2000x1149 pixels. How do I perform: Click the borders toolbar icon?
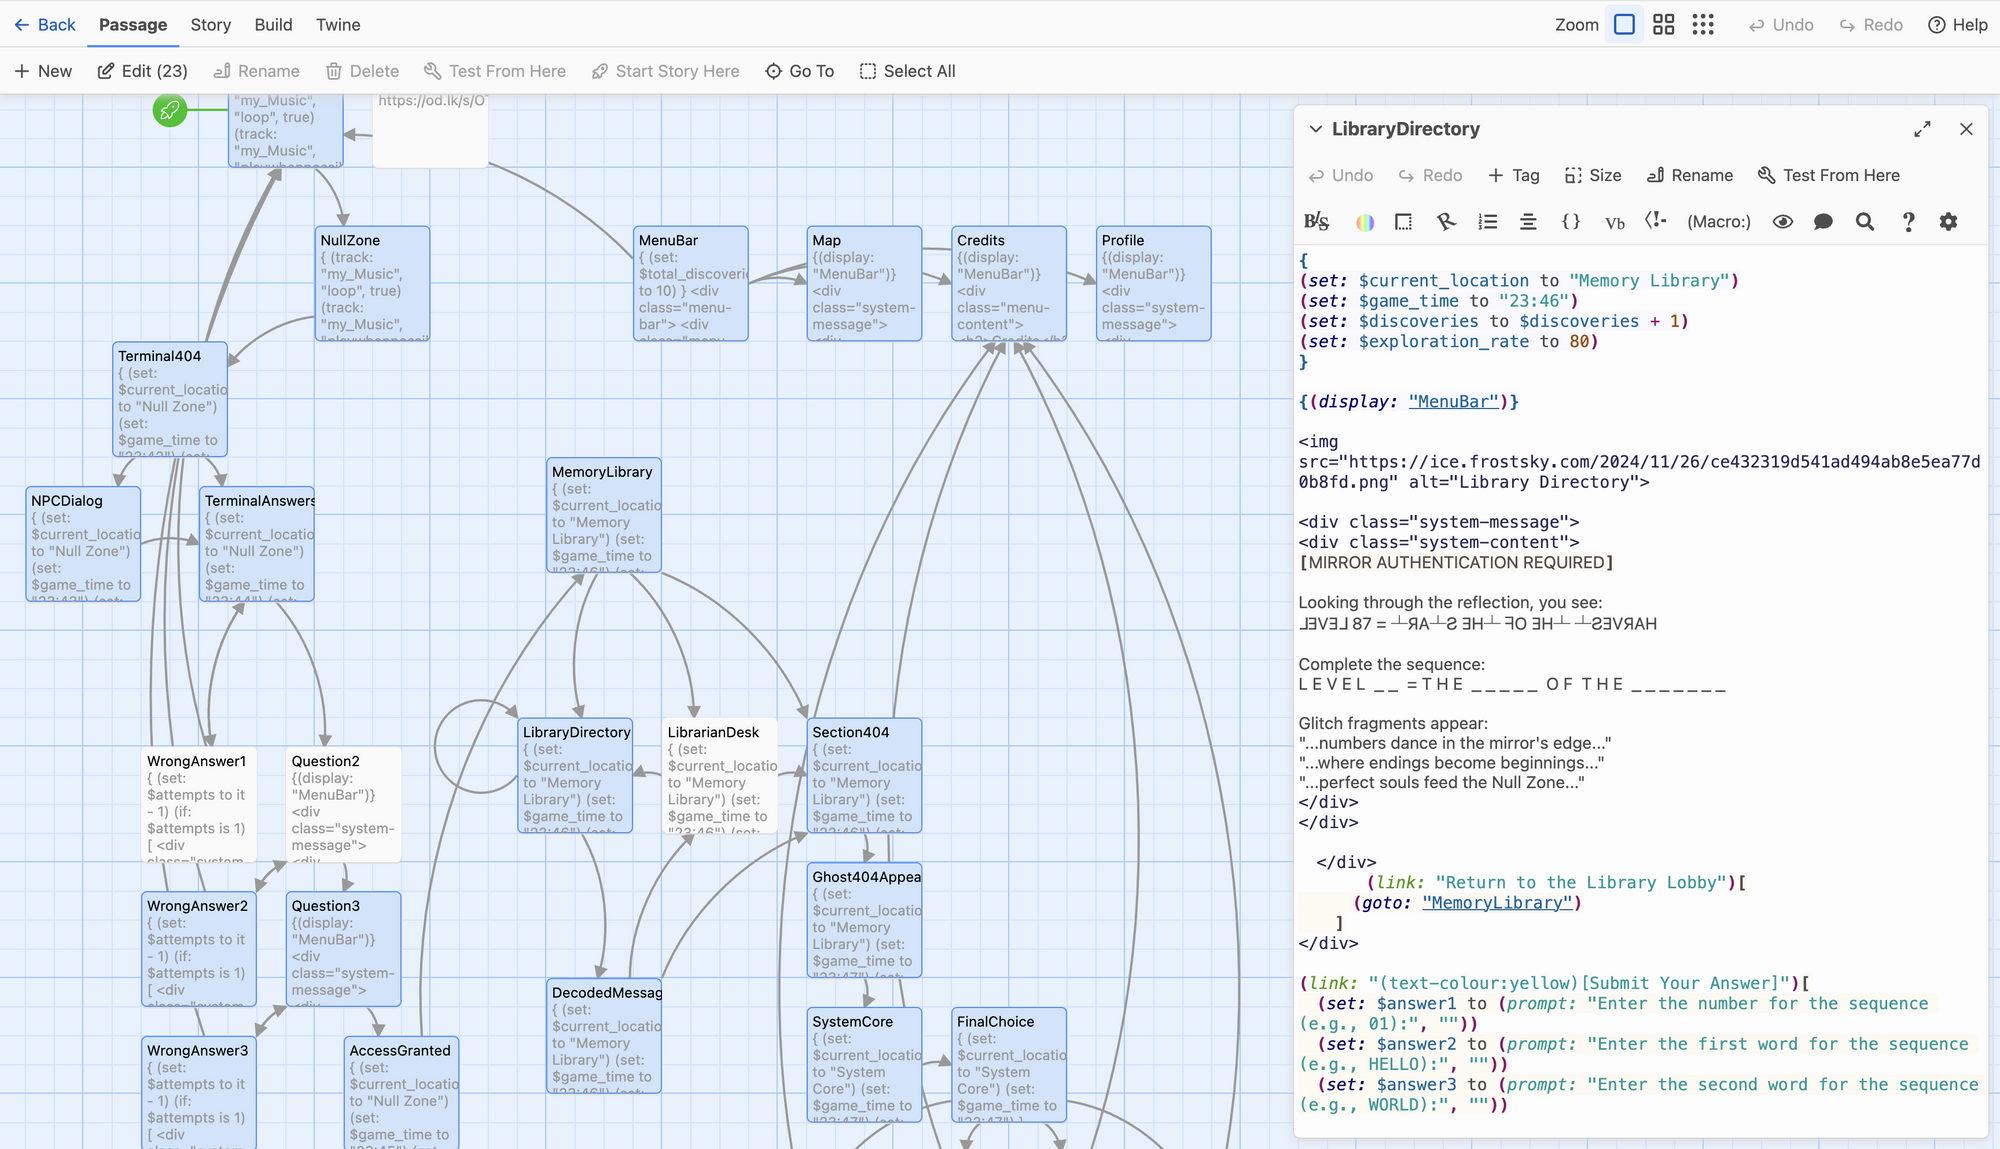click(x=1403, y=222)
